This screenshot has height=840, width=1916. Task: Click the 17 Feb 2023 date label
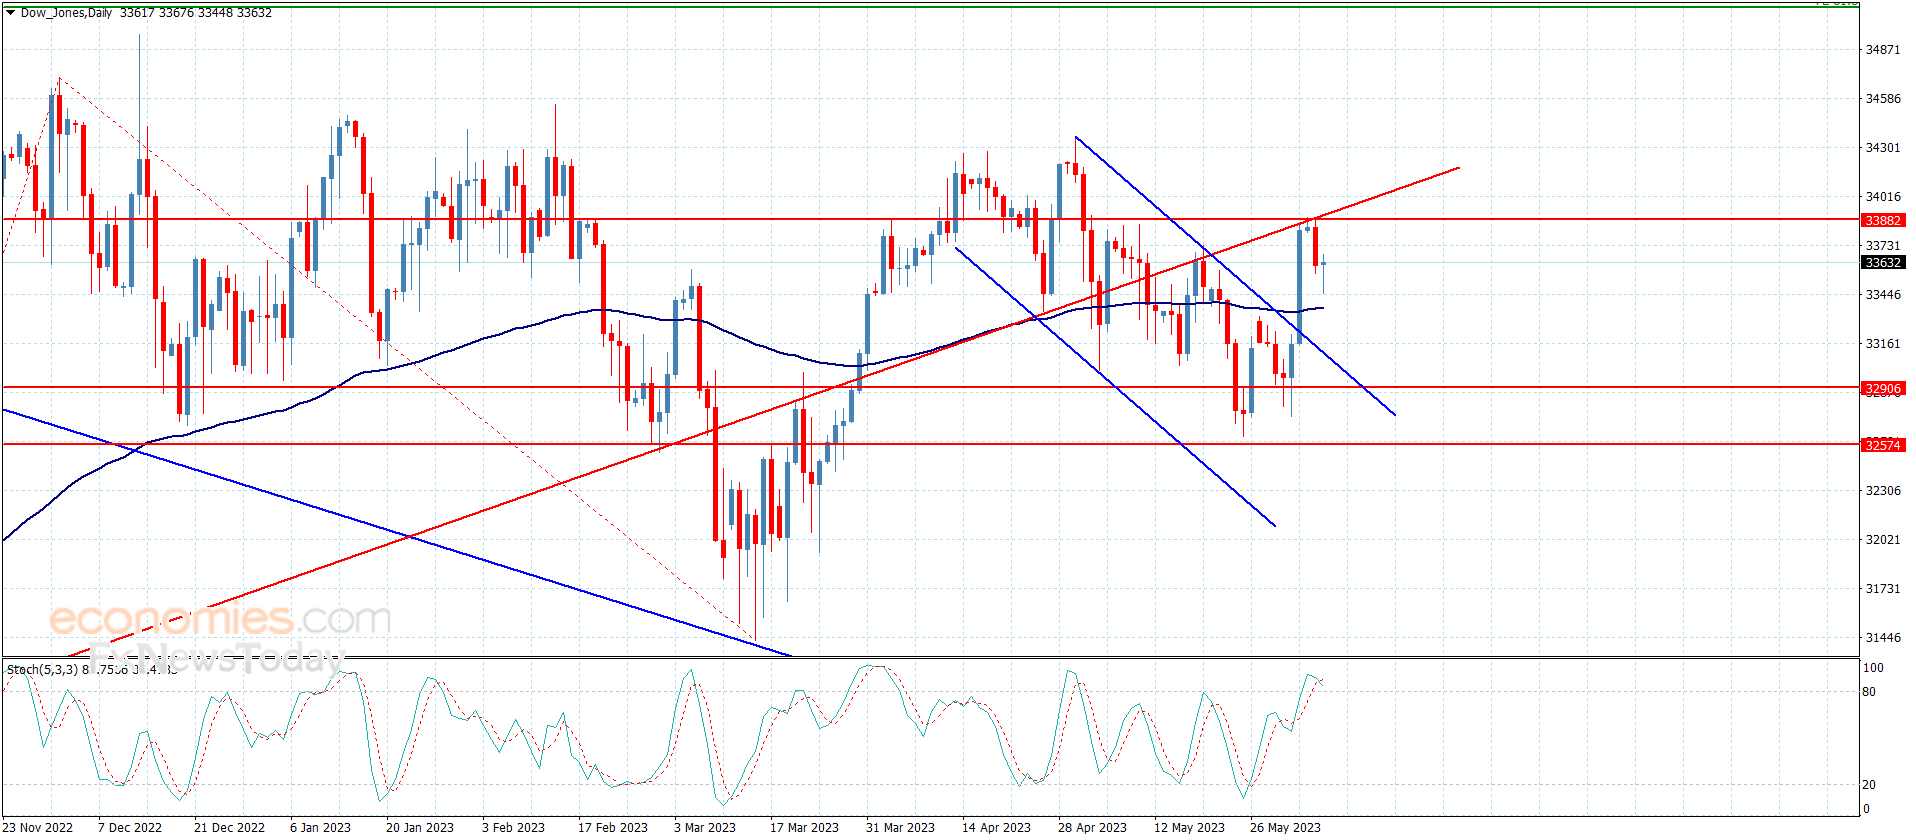(613, 827)
